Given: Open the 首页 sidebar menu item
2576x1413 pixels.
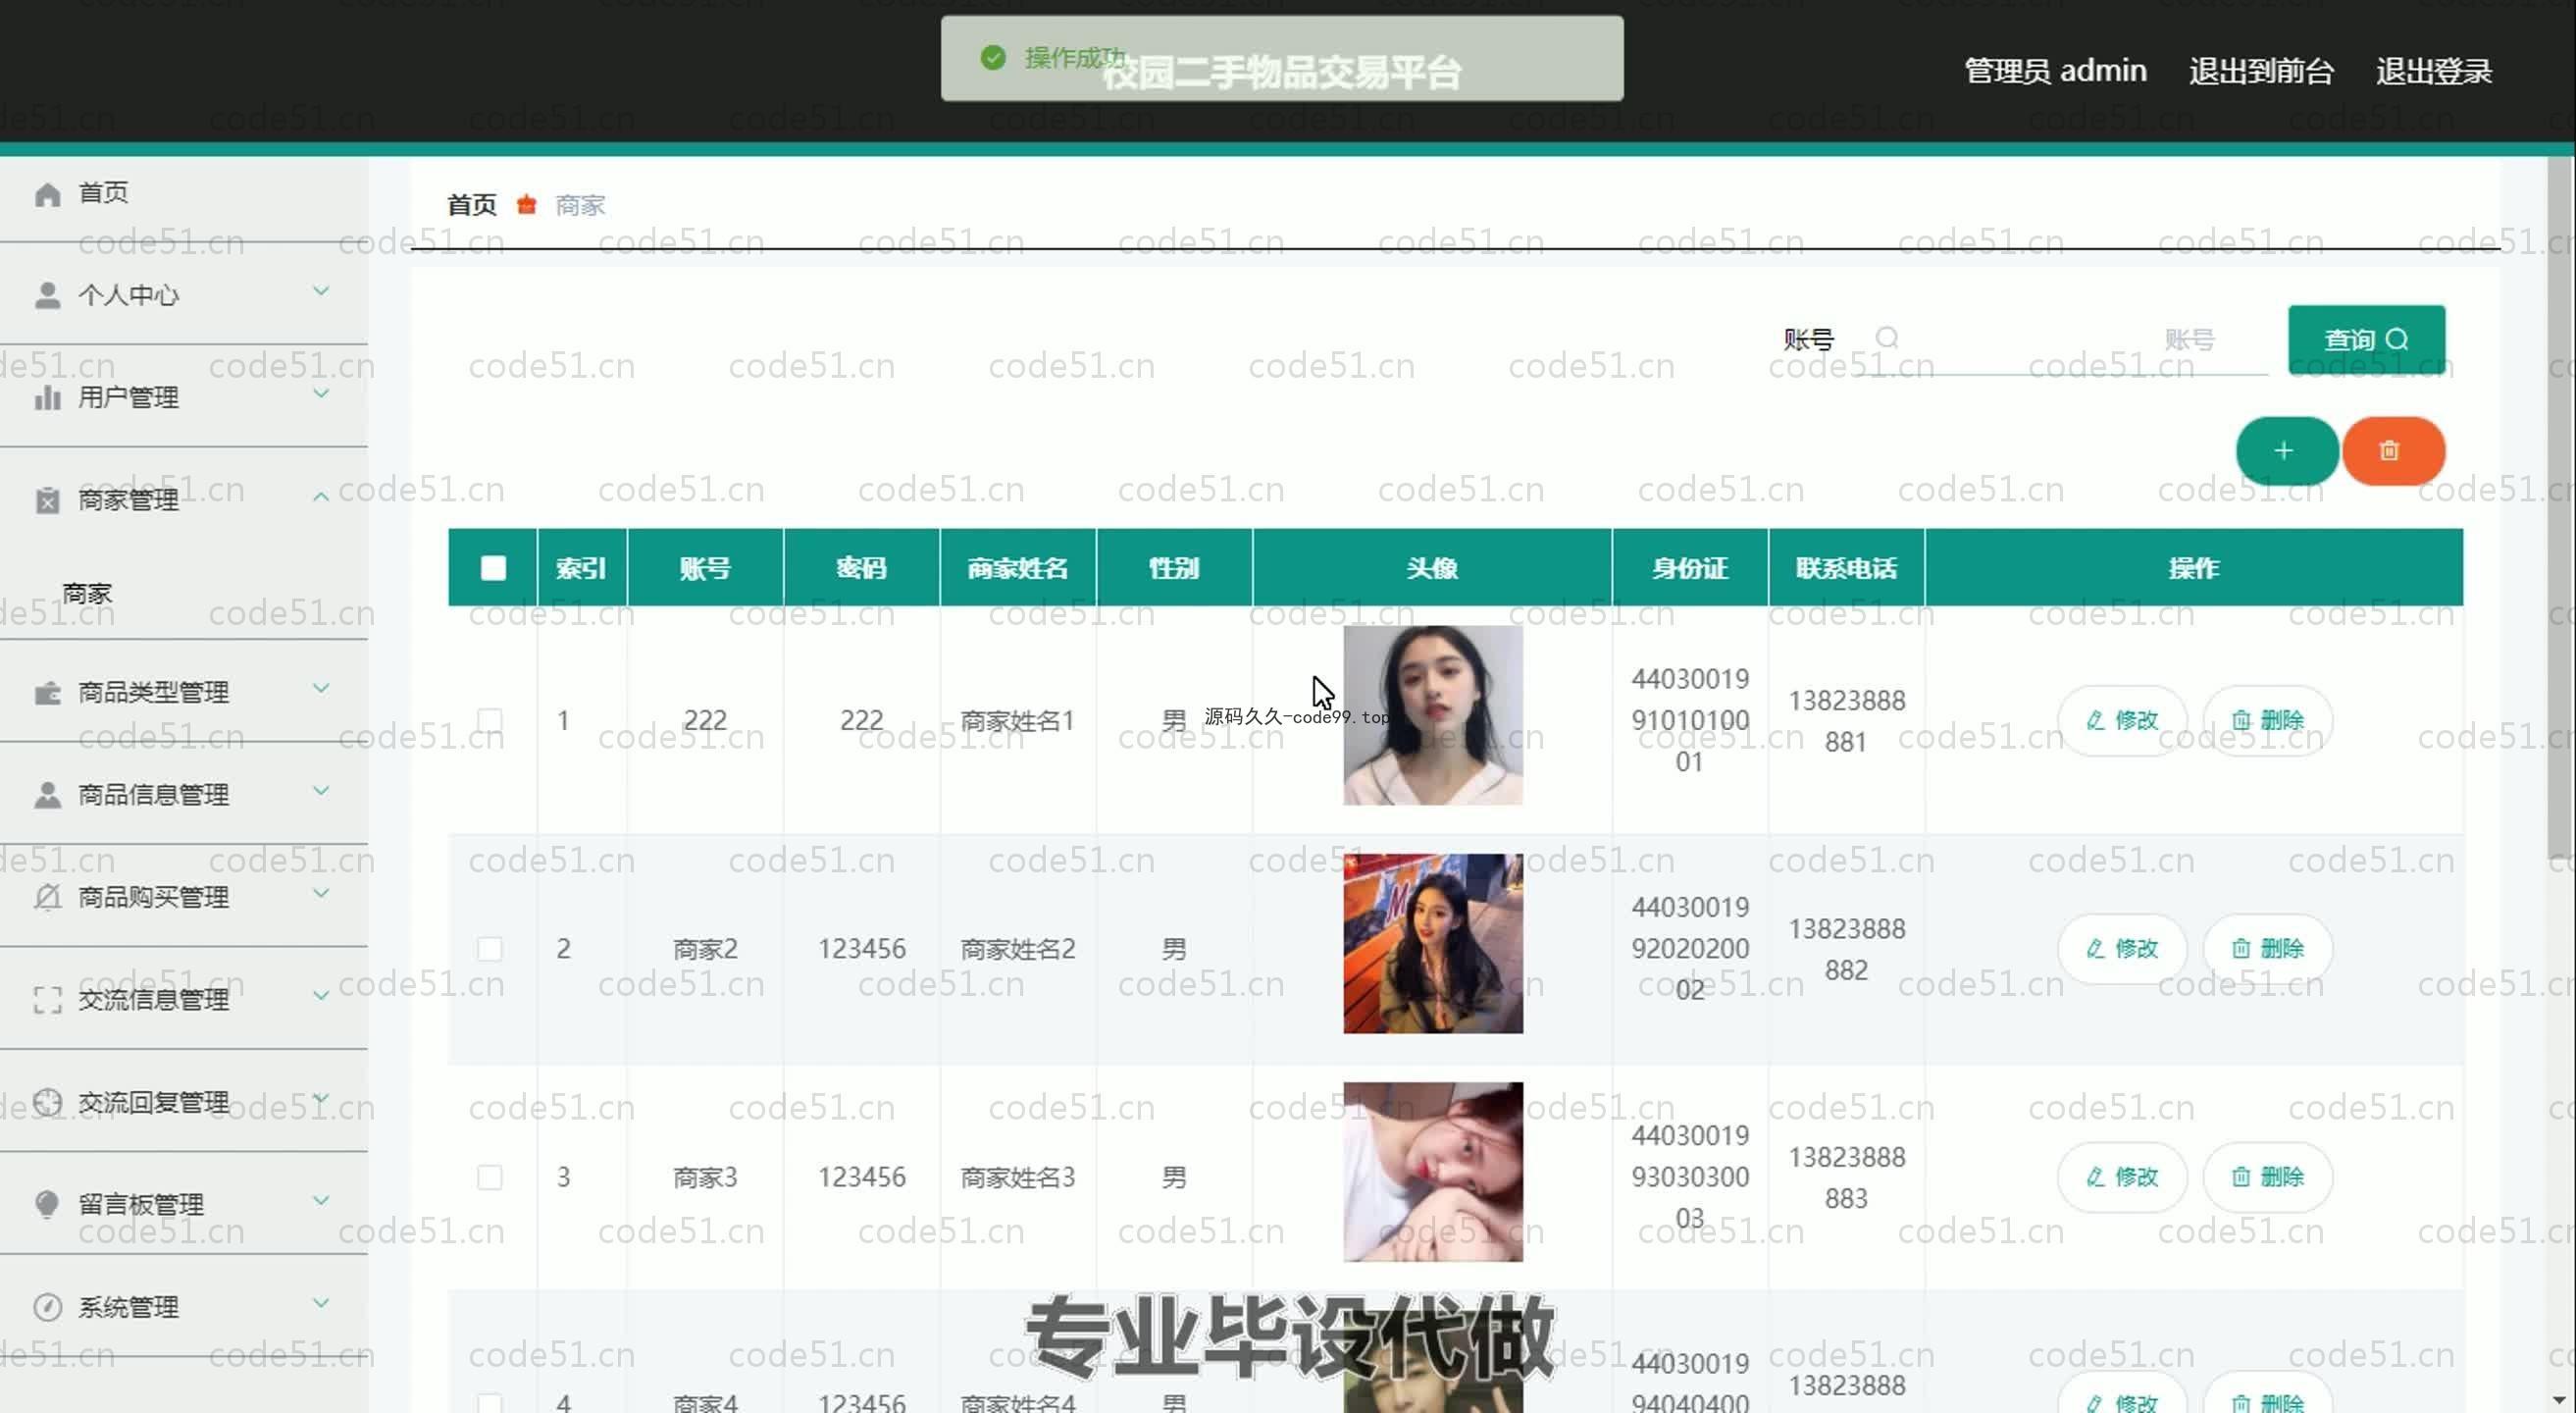Looking at the screenshot, I should coord(184,194).
